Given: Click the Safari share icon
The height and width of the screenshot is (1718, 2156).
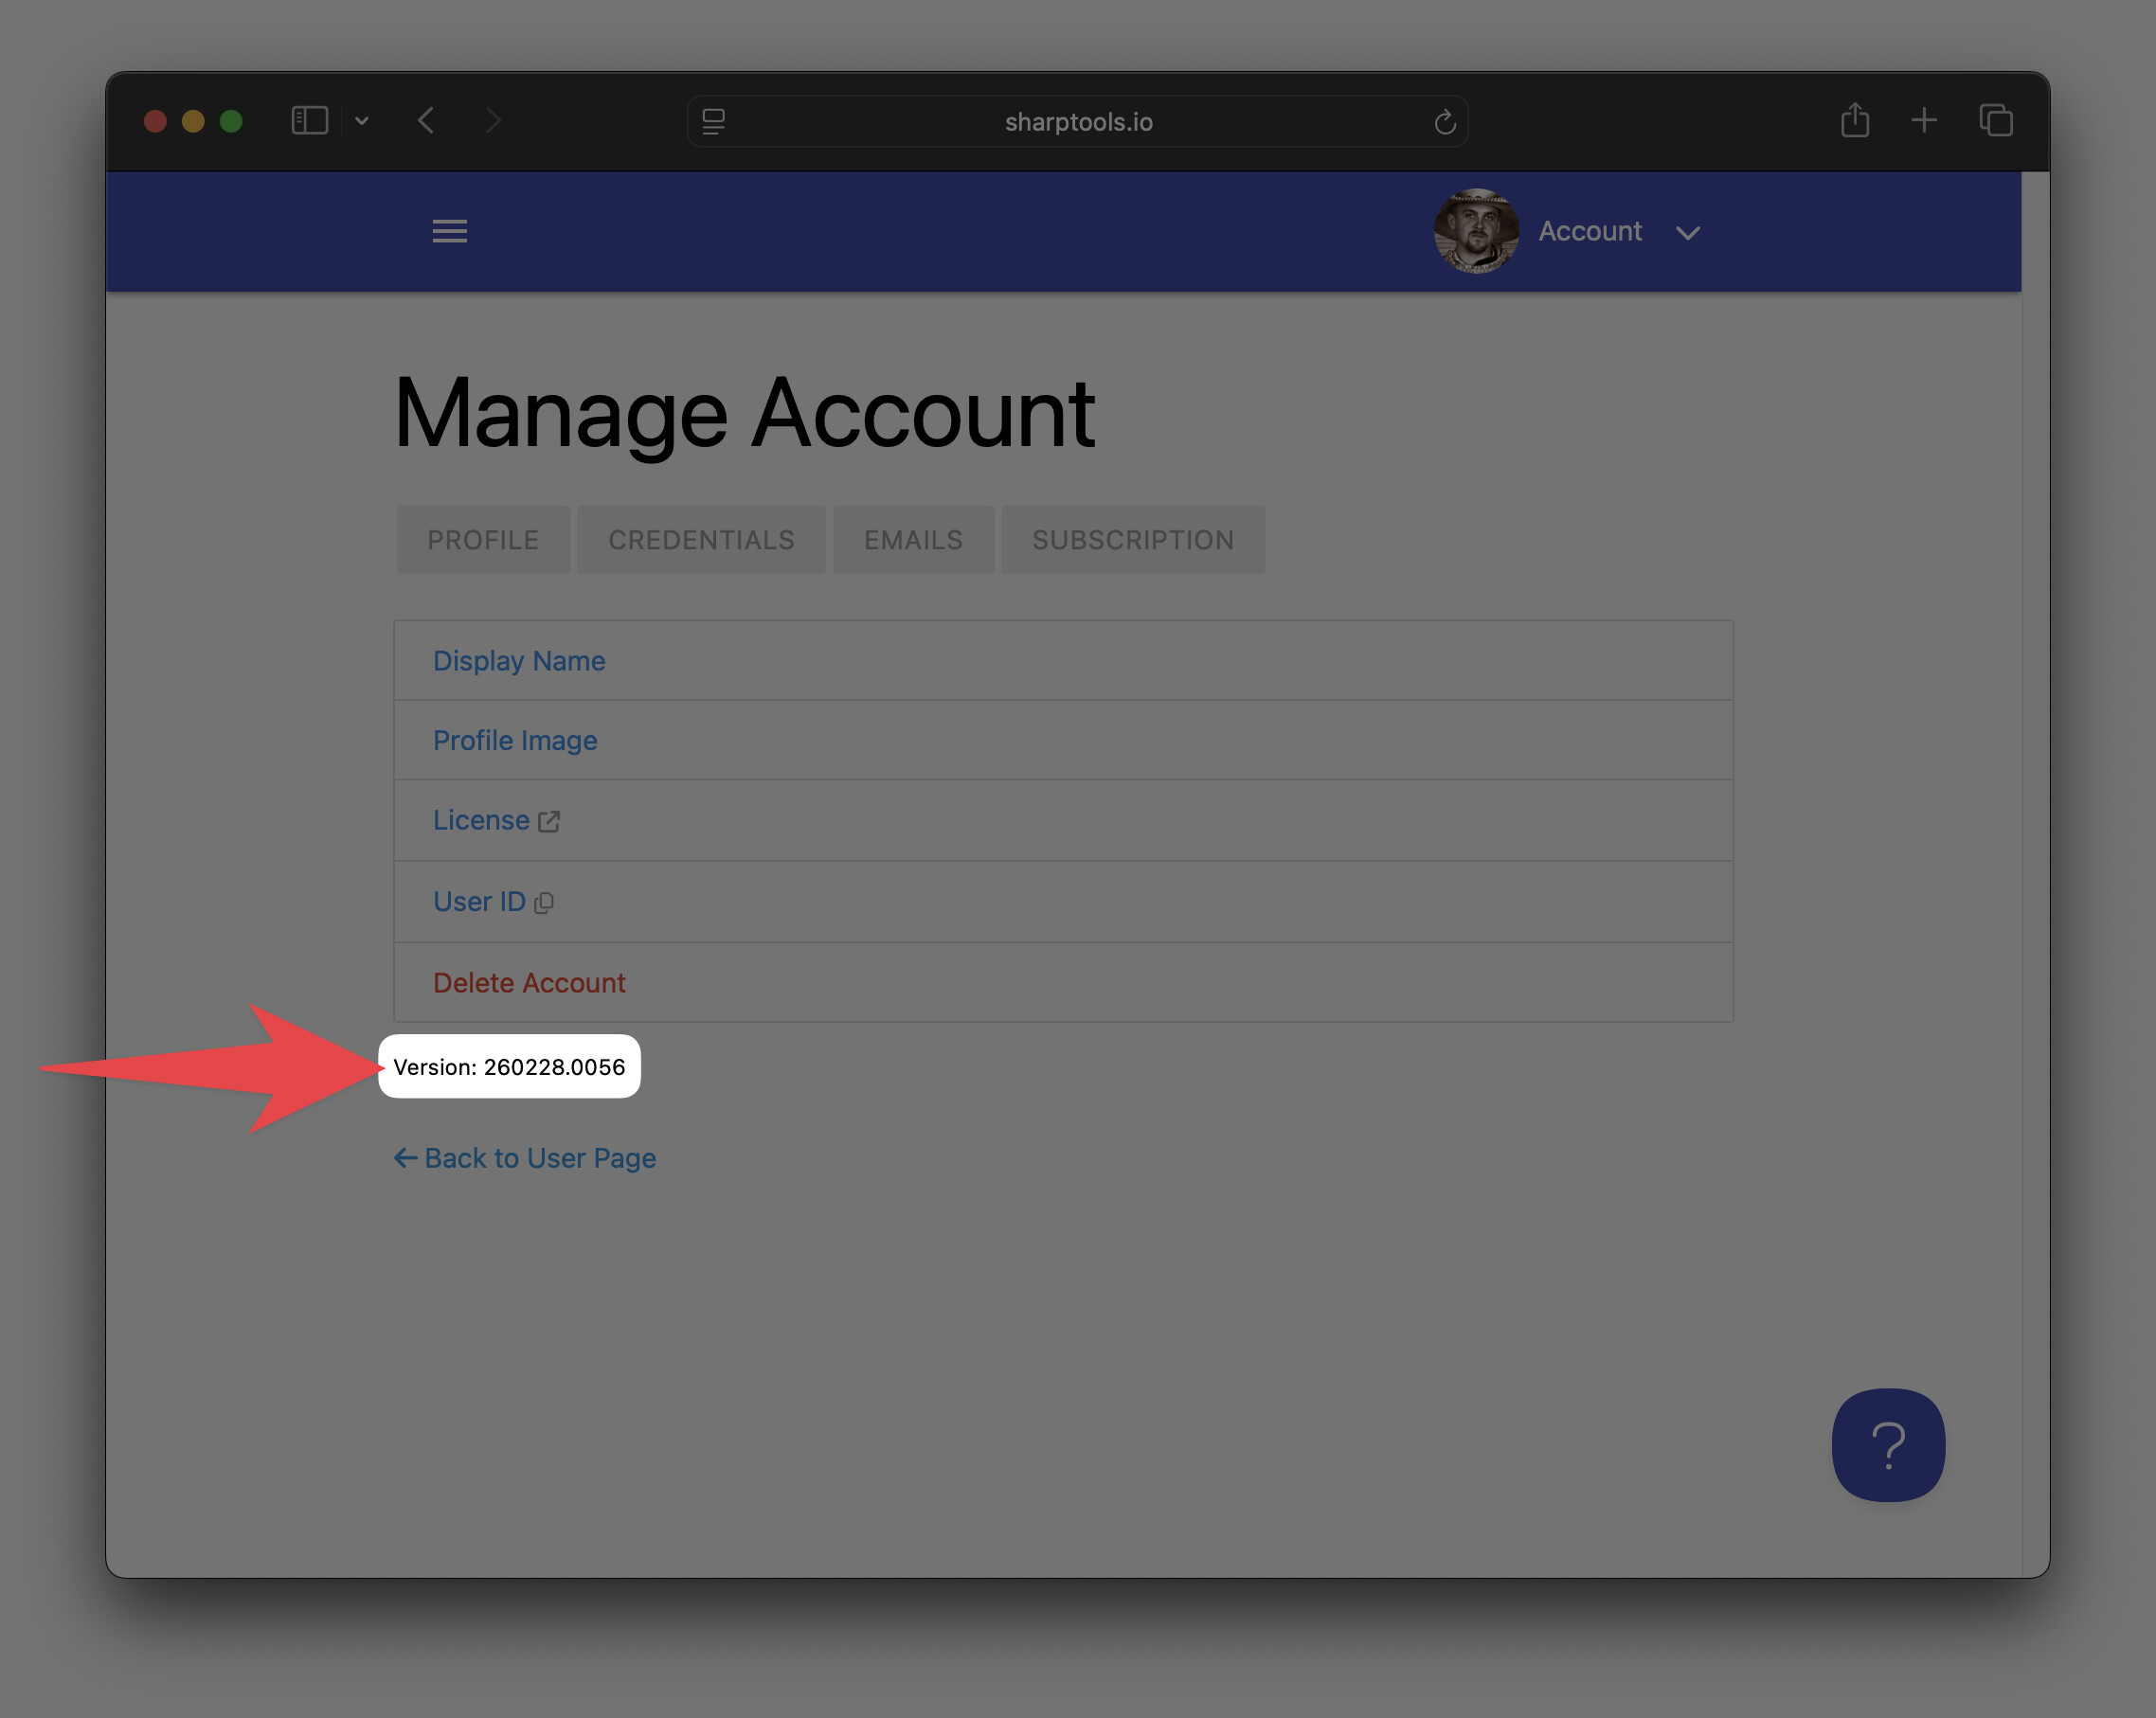Looking at the screenshot, I should pyautogui.click(x=1854, y=121).
